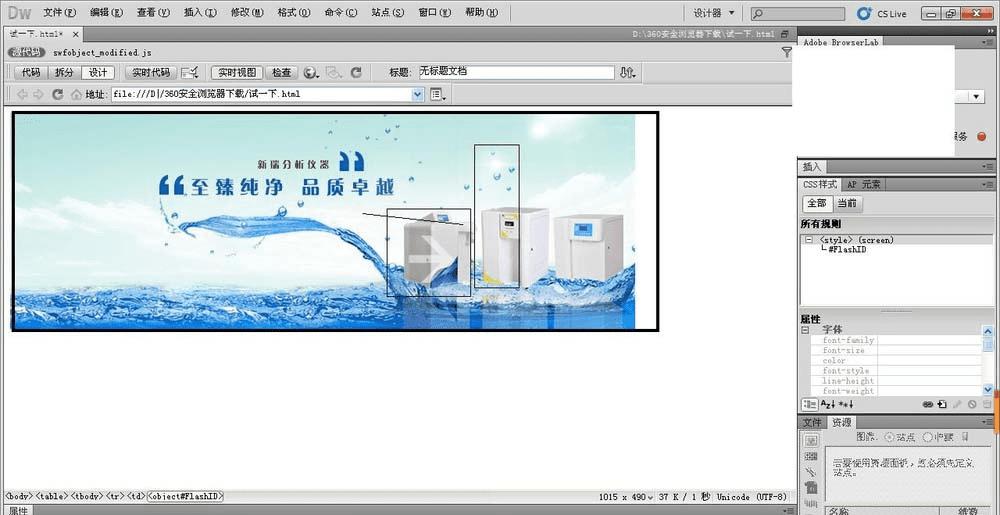The image size is (1000, 515).
Task: Open the 查看(V) menu
Action: (x=153, y=12)
